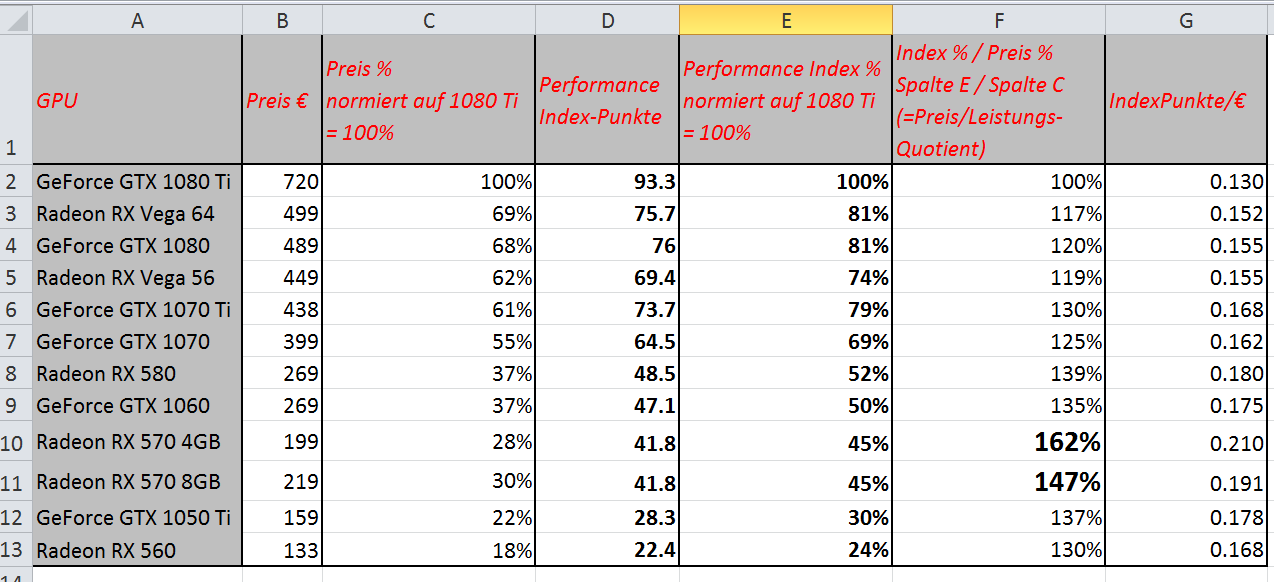Image resolution: width=1274 pixels, height=582 pixels.
Task: Click the 28% price percent cell
Action: [428, 442]
